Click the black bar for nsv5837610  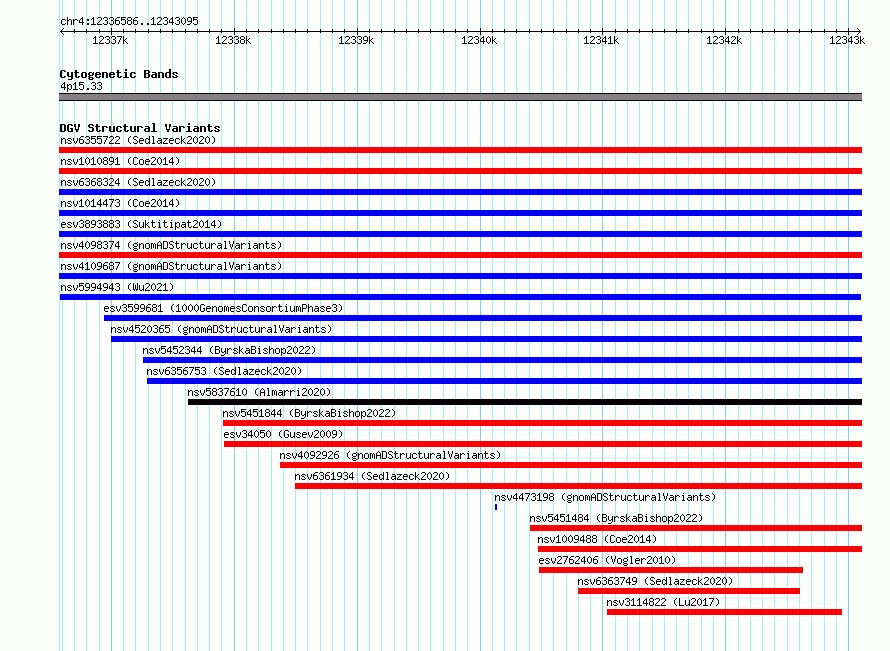coord(525,402)
